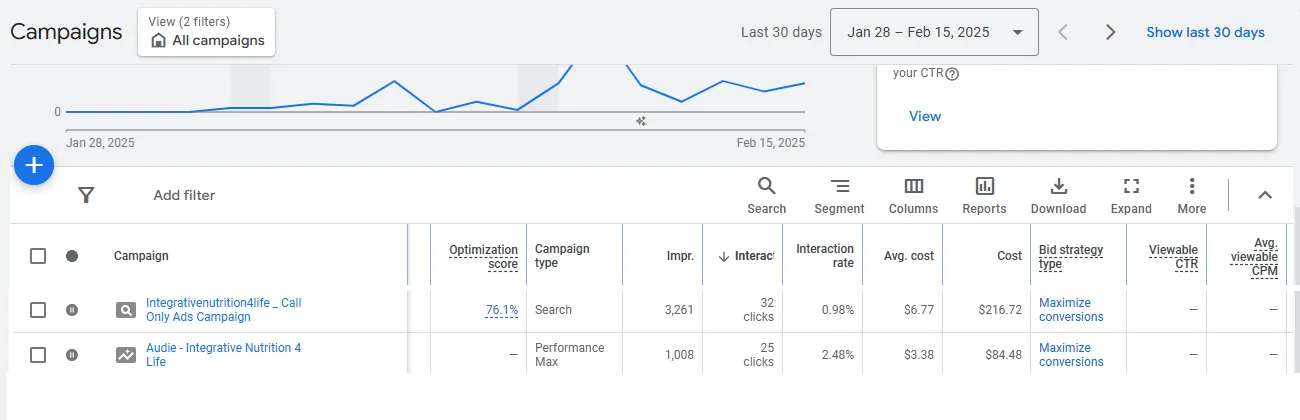Click the blue plus new campaign button
The width and height of the screenshot is (1300, 420).
coord(33,165)
